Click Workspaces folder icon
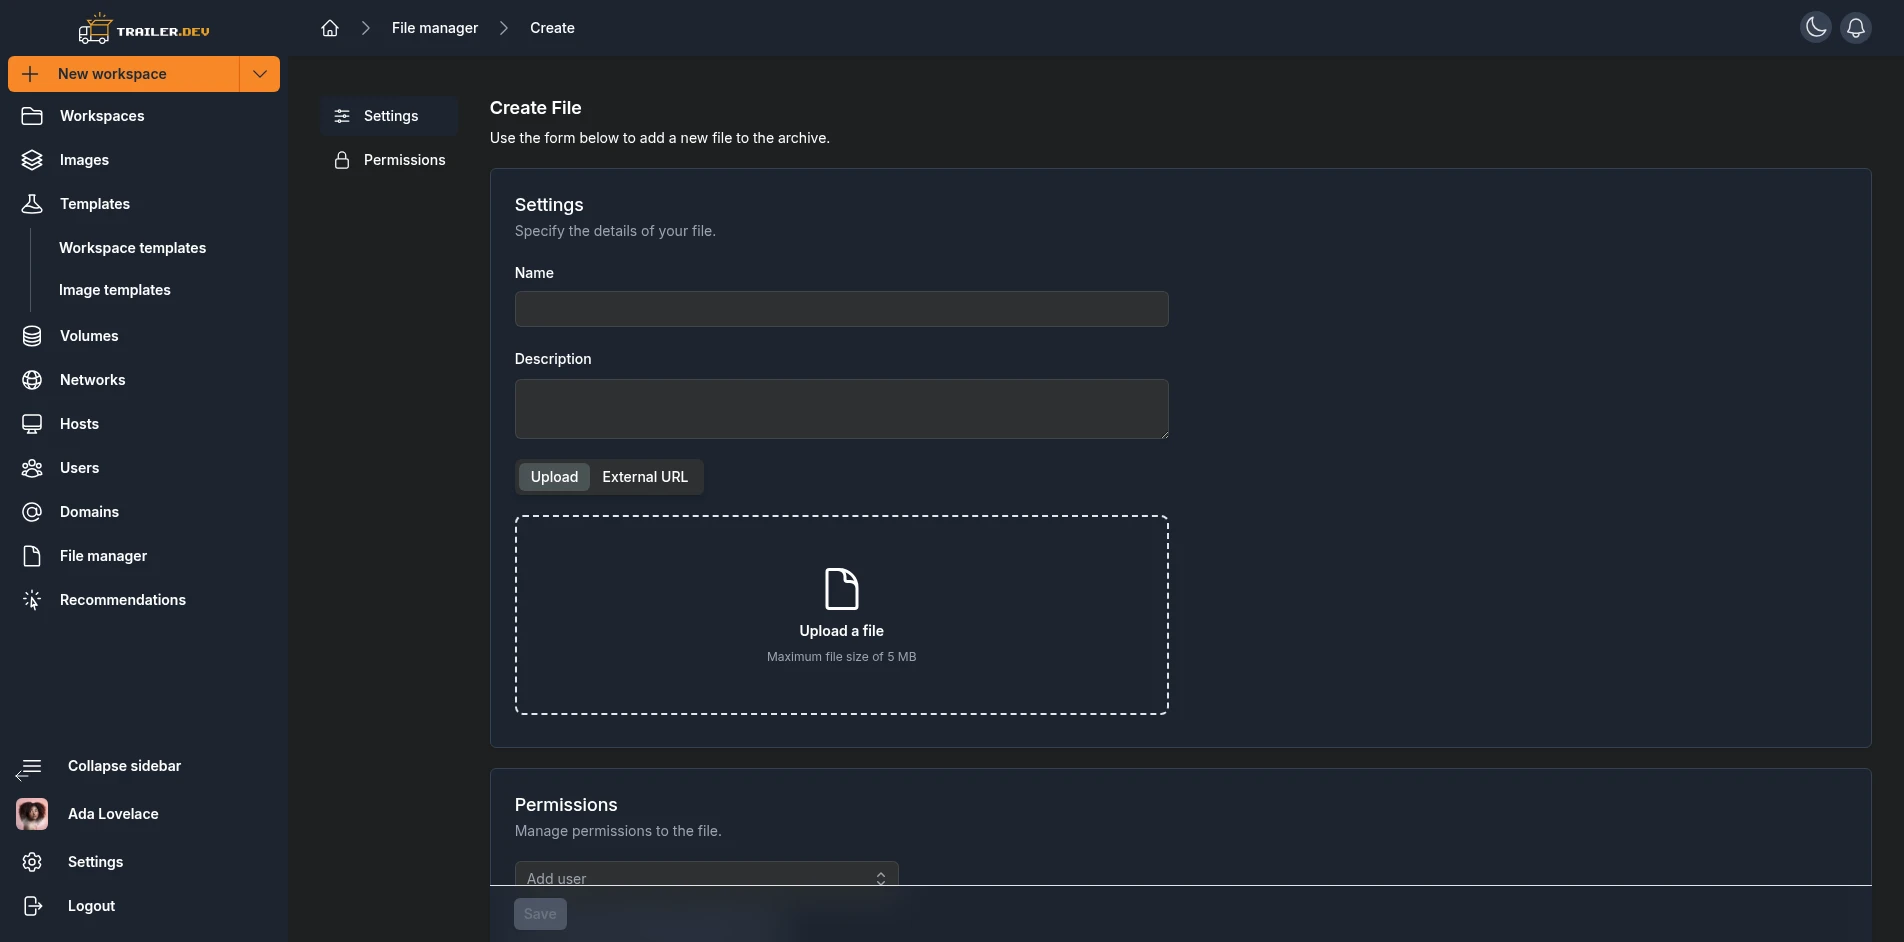 point(32,116)
